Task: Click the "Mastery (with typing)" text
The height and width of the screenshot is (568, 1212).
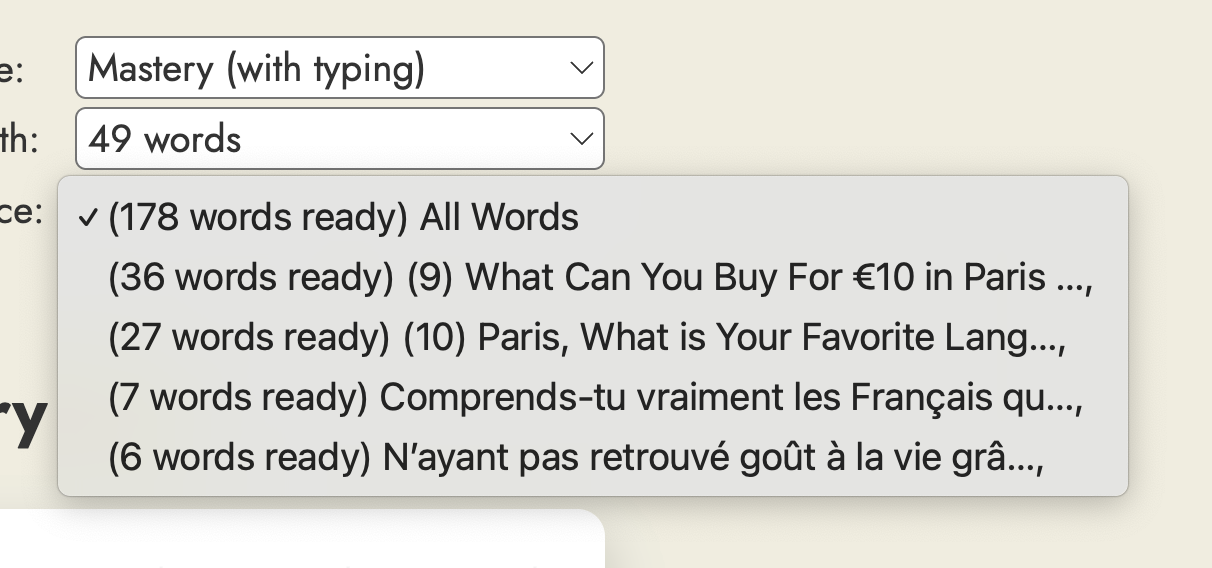Action: tap(256, 68)
